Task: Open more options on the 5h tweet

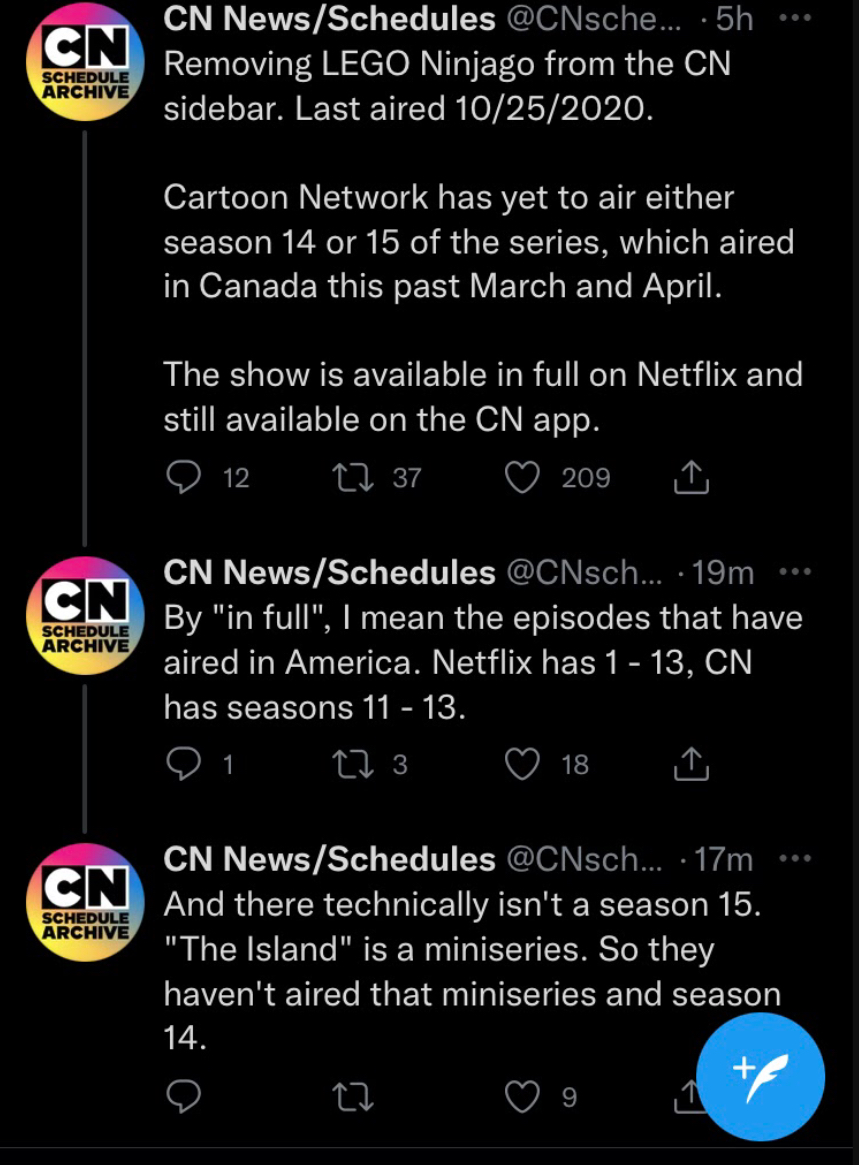Action: point(796,18)
